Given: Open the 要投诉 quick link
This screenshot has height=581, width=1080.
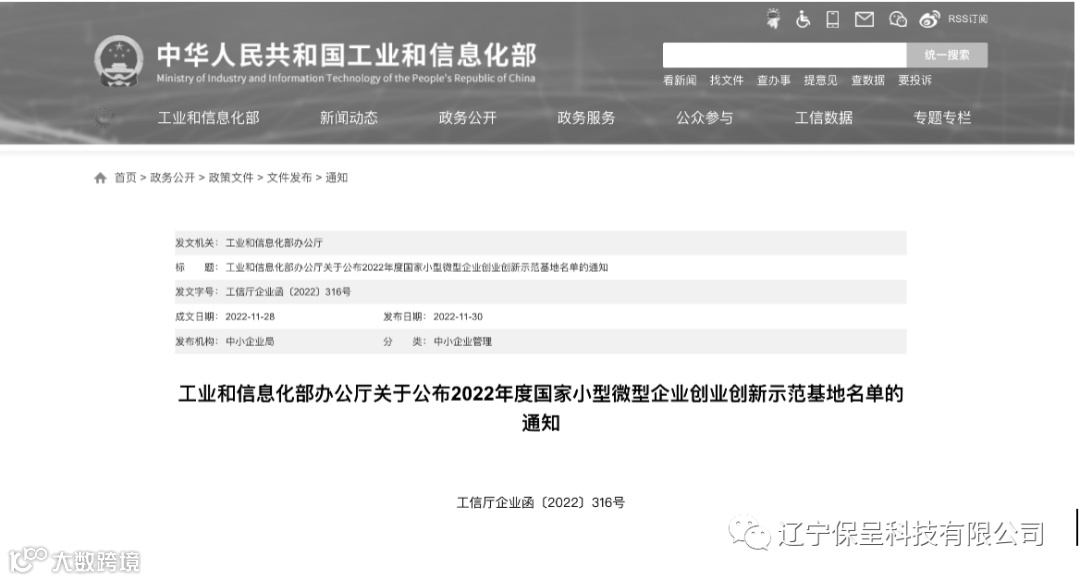Looking at the screenshot, I should [915, 81].
